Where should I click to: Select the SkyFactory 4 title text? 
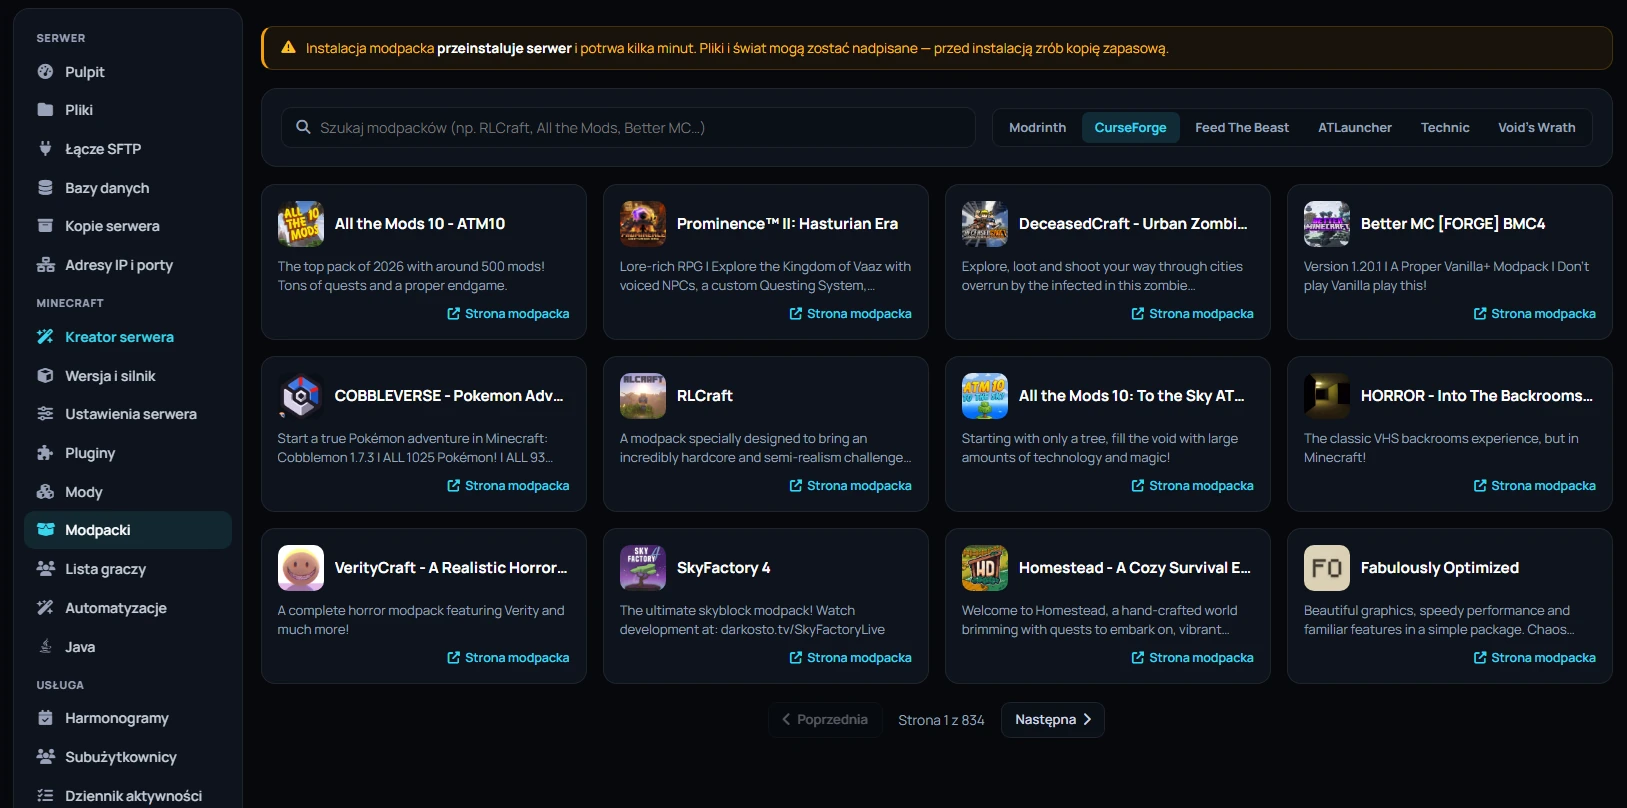[x=724, y=568]
